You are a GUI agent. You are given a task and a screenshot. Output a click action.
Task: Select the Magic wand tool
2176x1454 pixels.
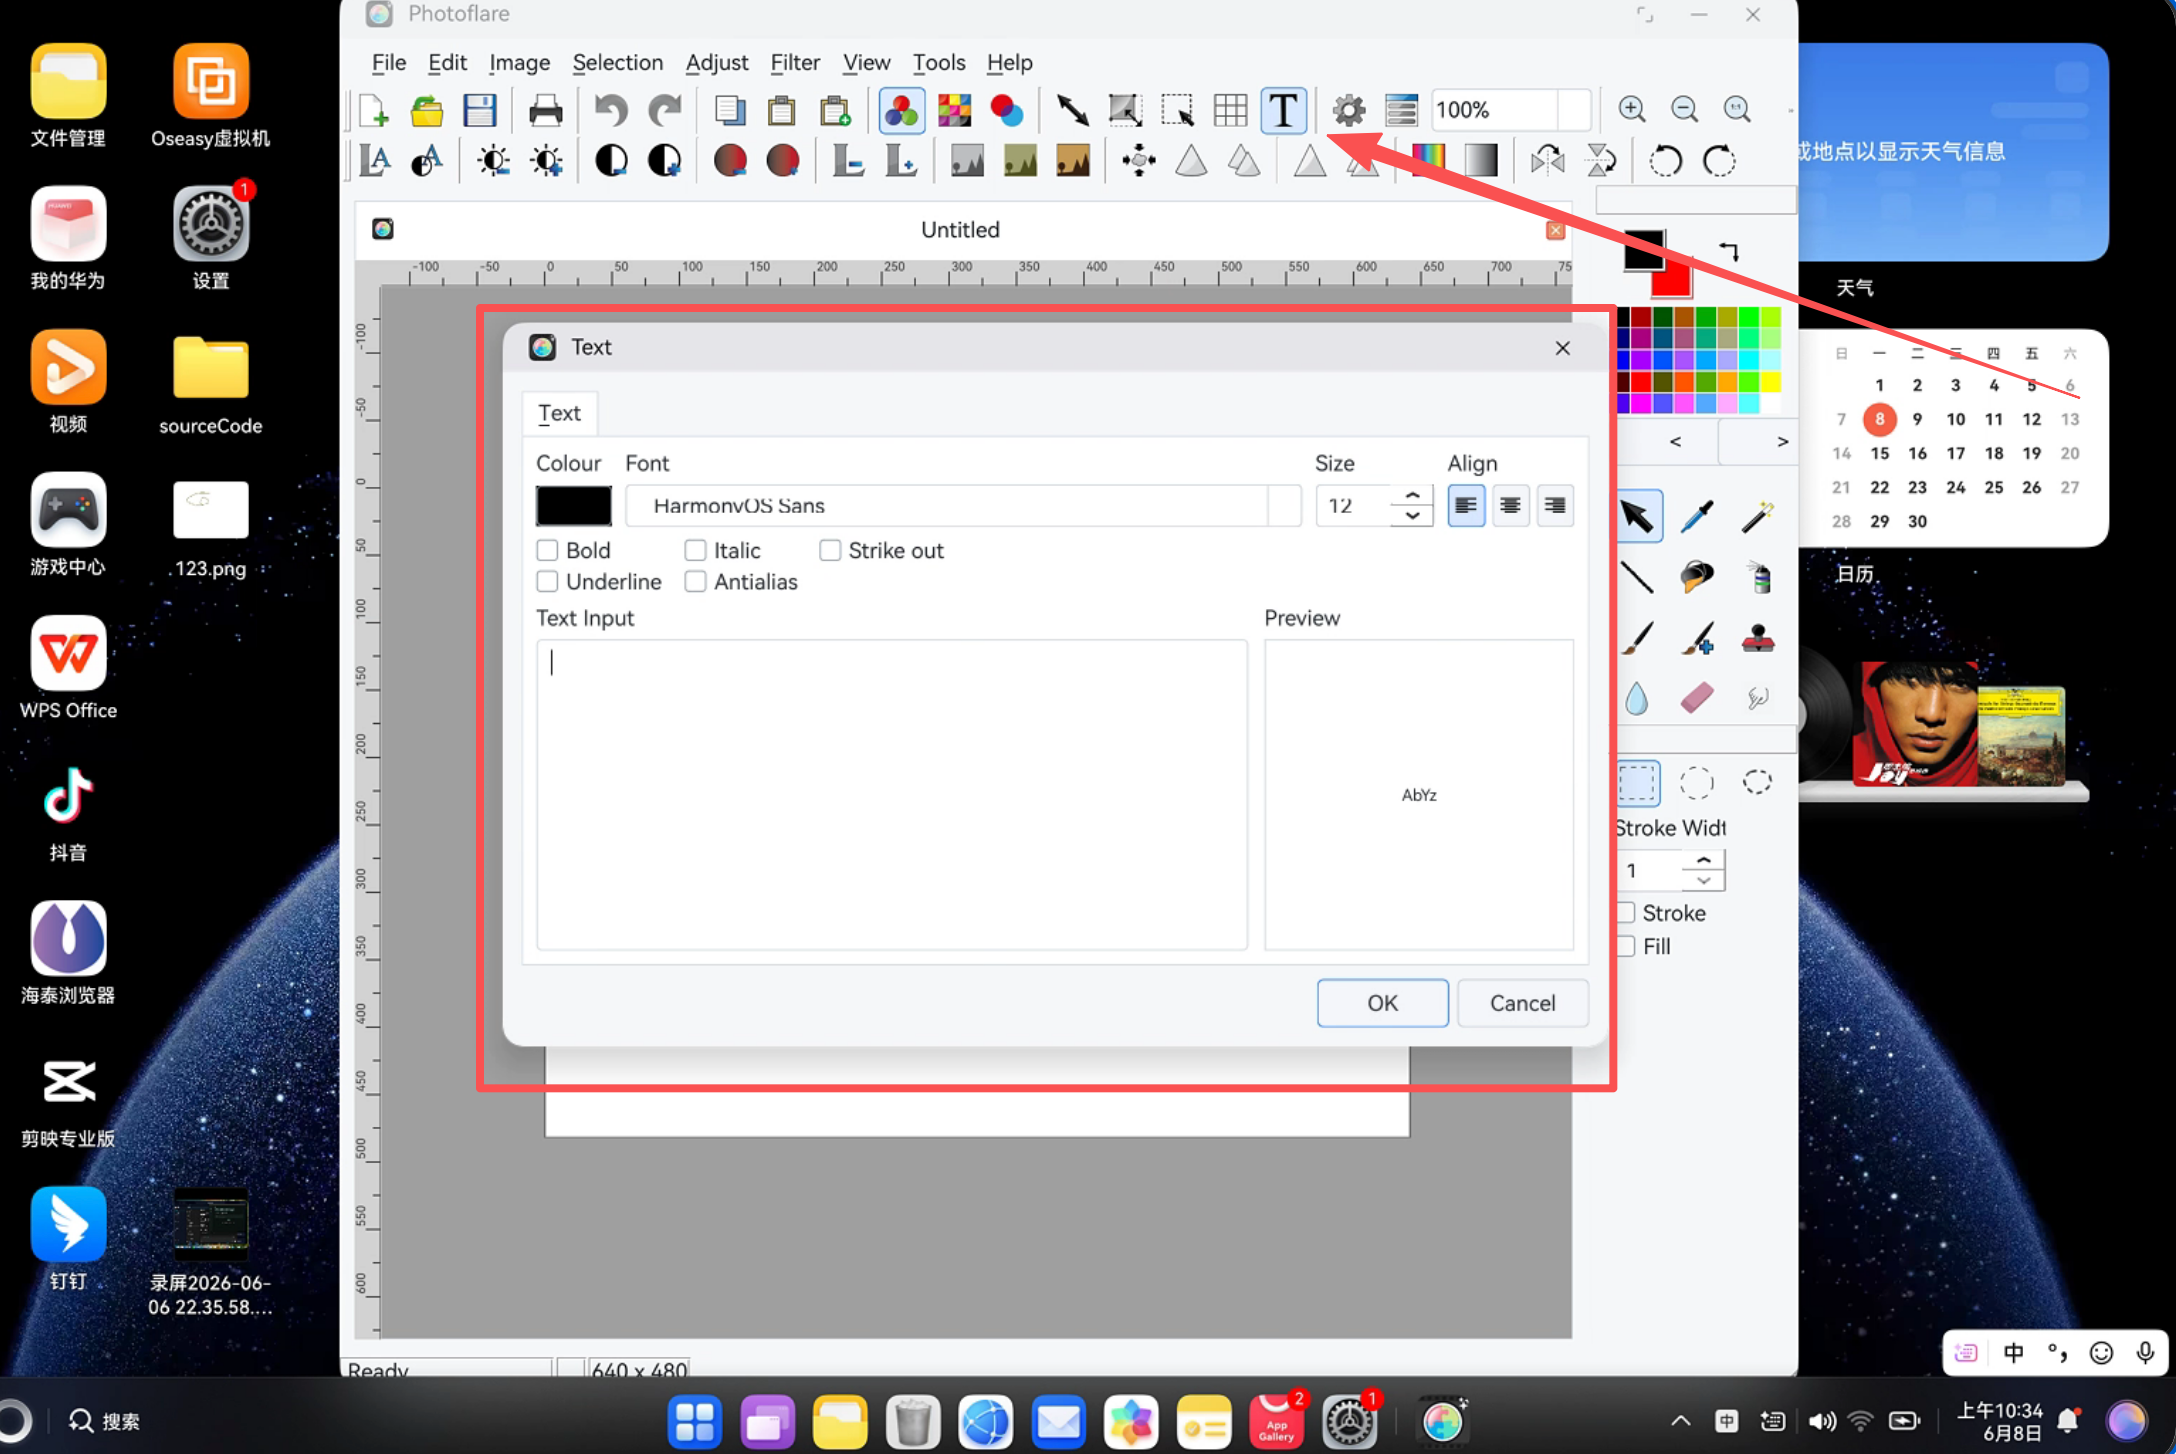(x=1757, y=516)
